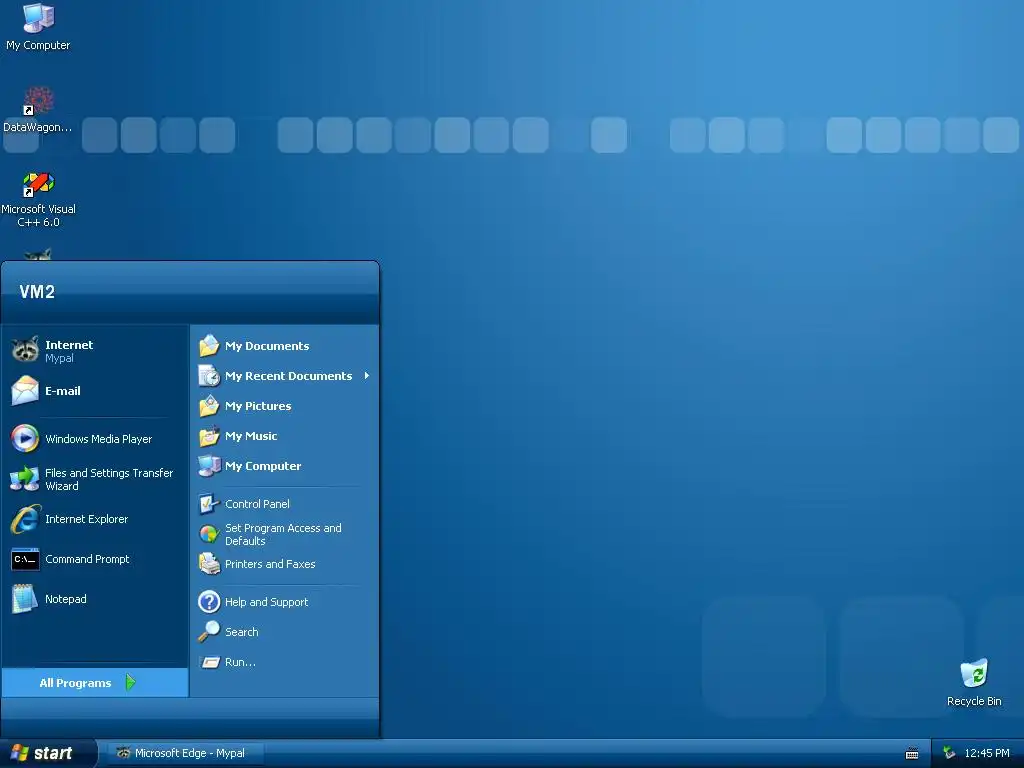The width and height of the screenshot is (1024, 768).
Task: Click the Search label in Start menu
Action: click(242, 632)
